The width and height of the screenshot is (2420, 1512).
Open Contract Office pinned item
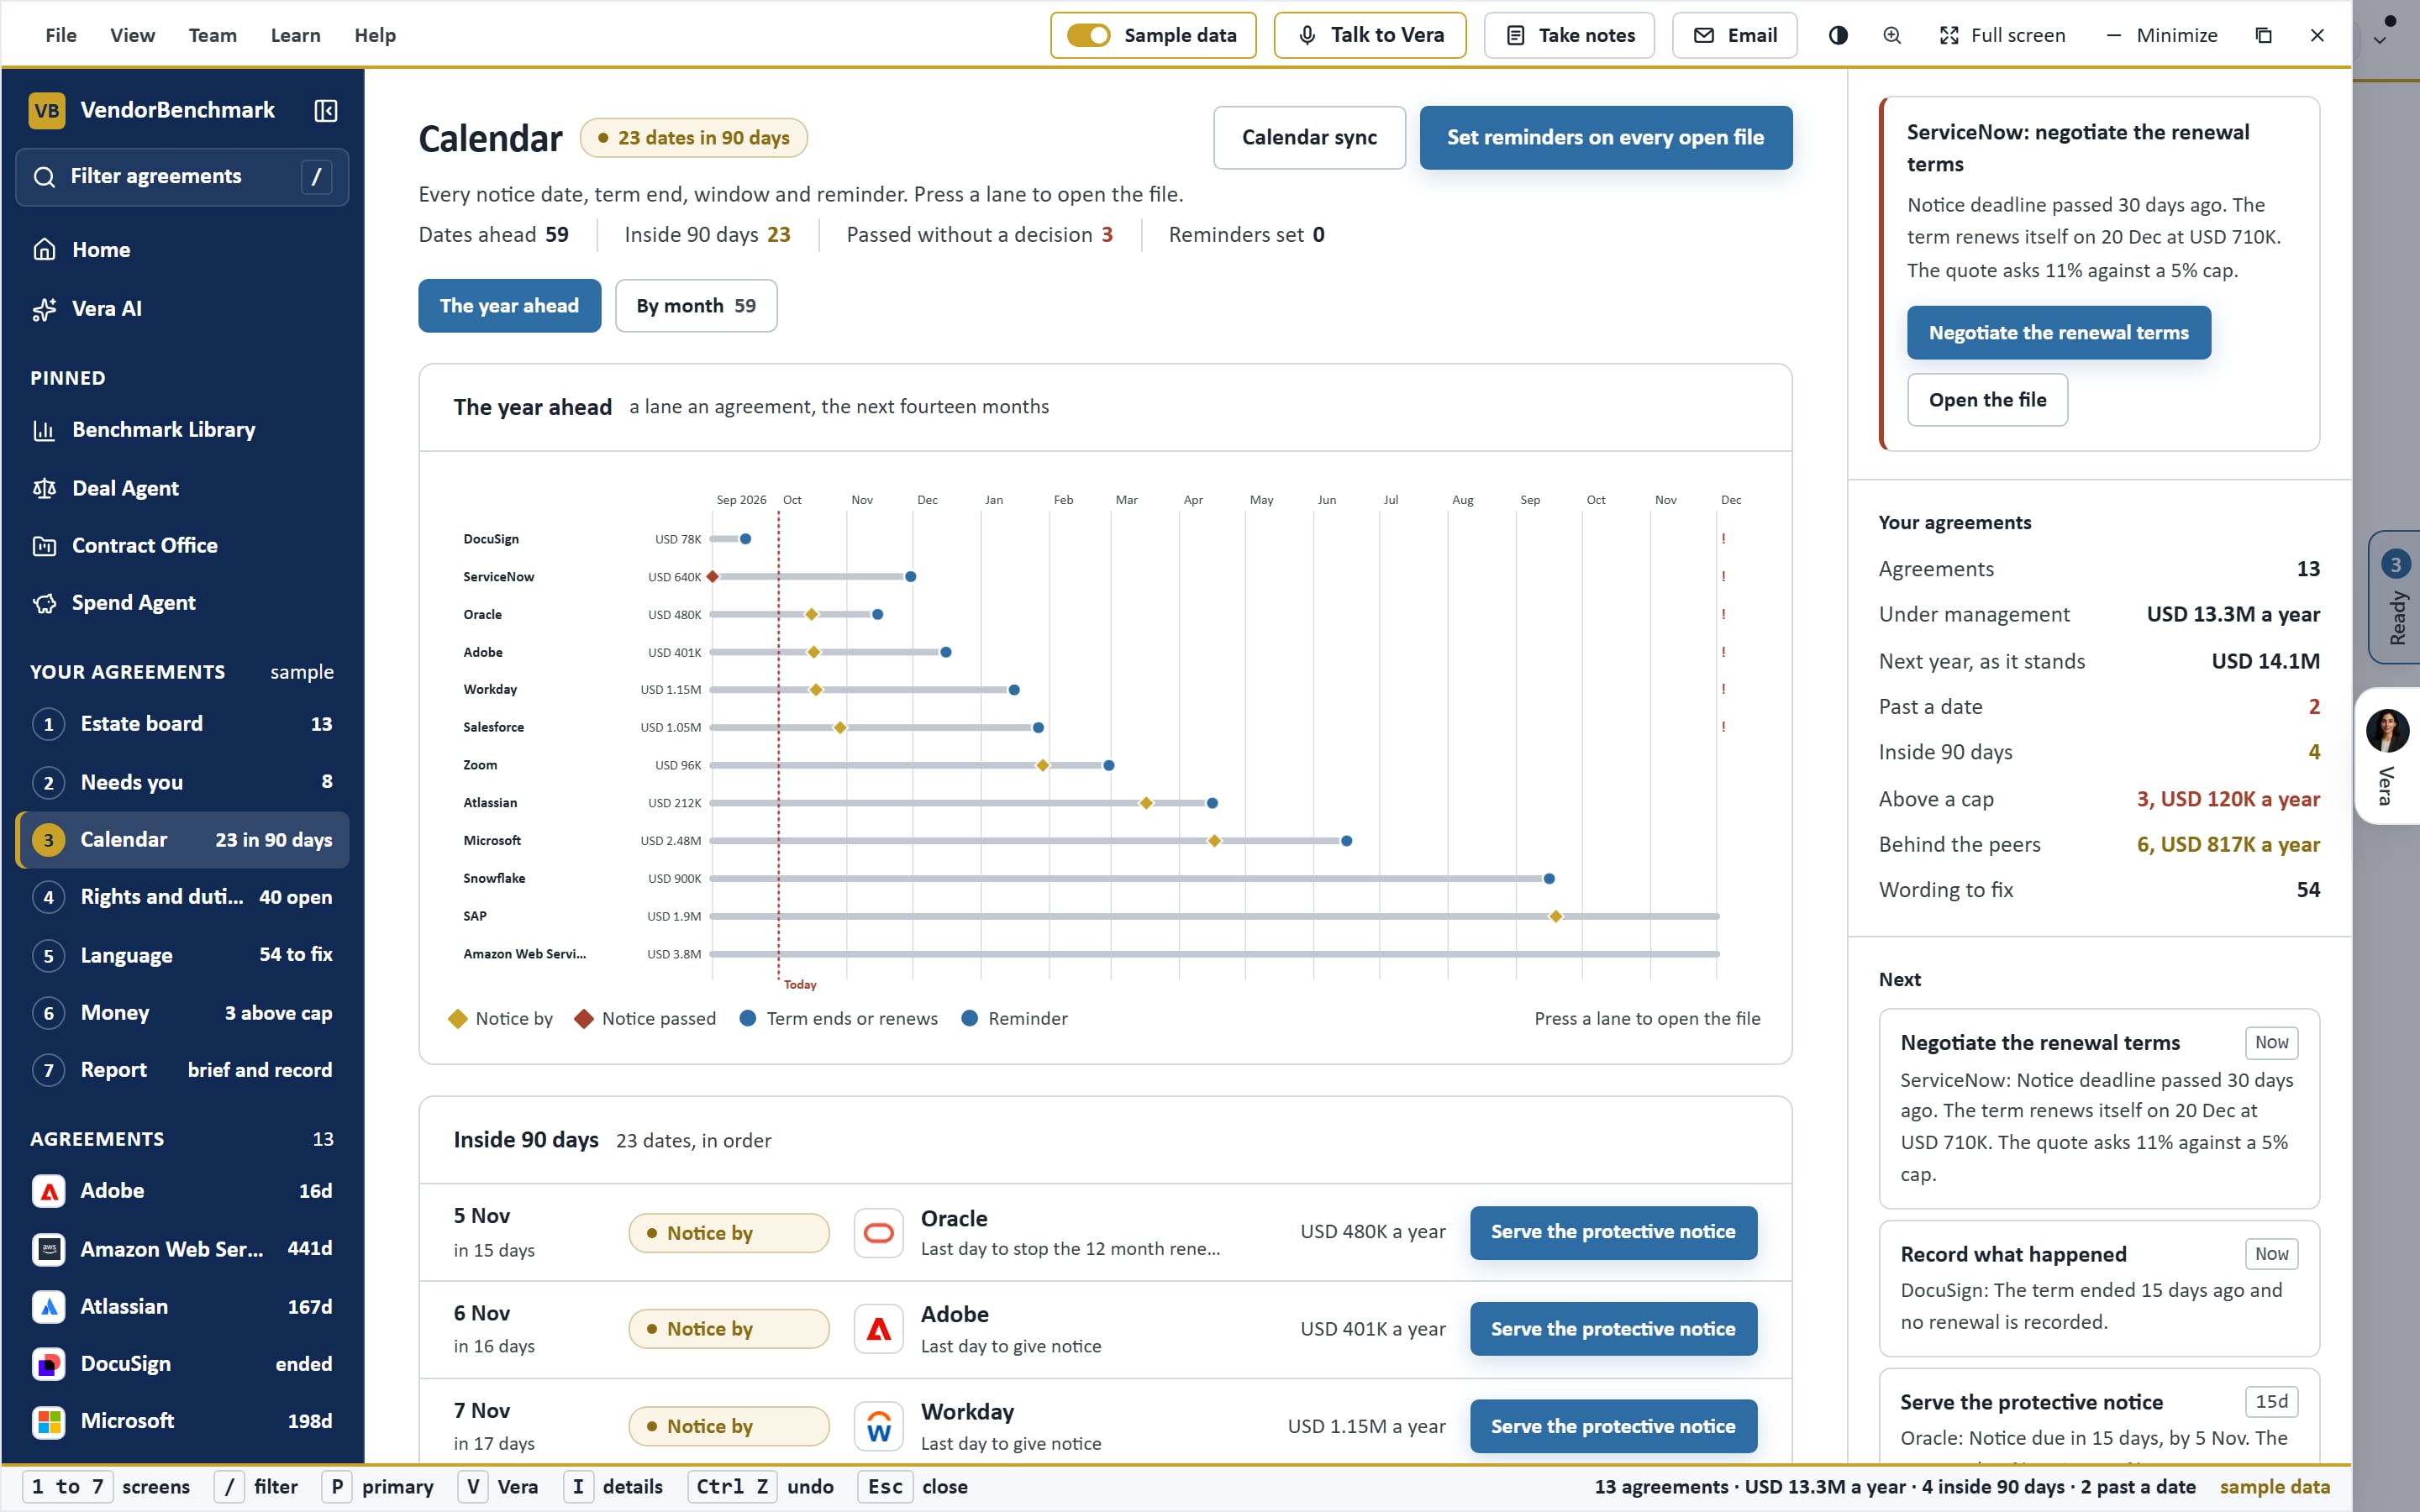point(182,546)
